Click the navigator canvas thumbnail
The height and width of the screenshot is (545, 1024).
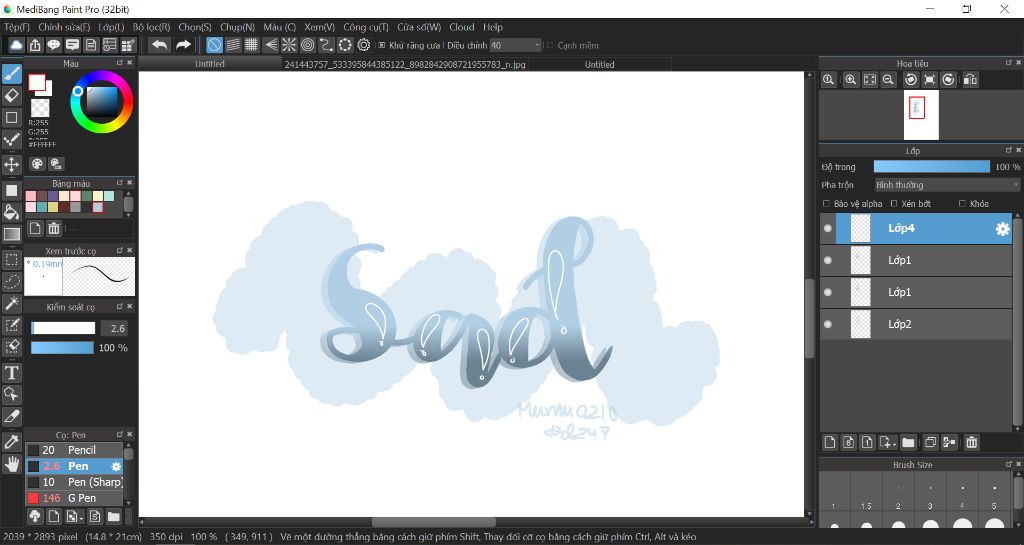click(x=921, y=115)
